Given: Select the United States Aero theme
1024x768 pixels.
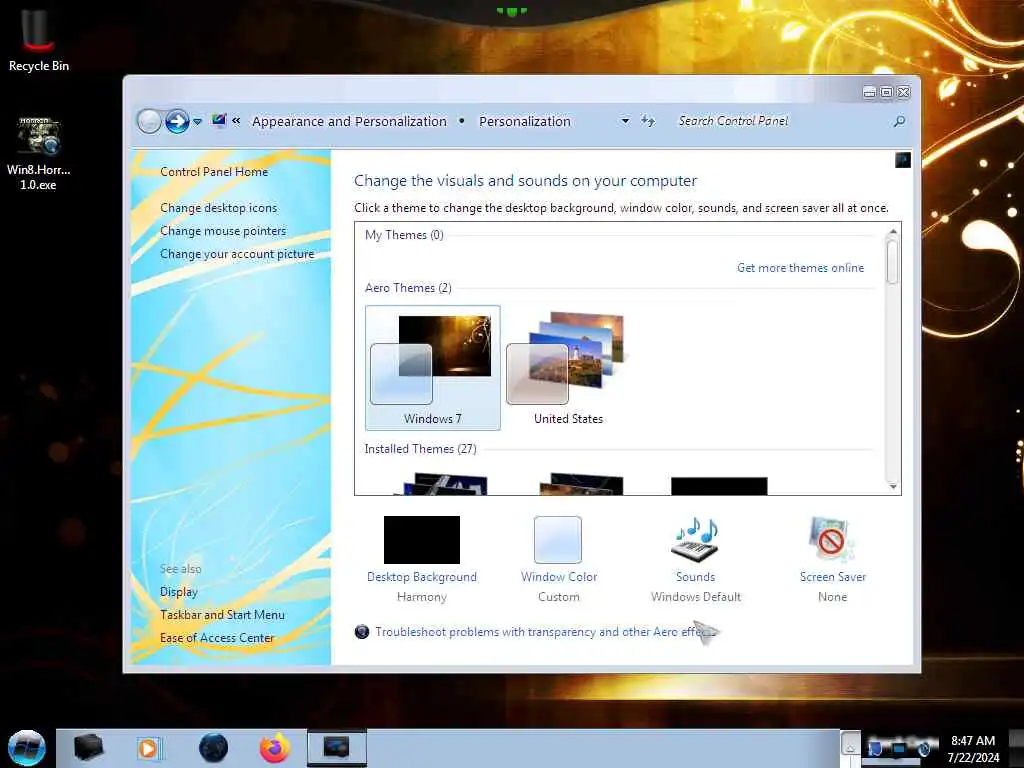Looking at the screenshot, I should click(569, 368).
